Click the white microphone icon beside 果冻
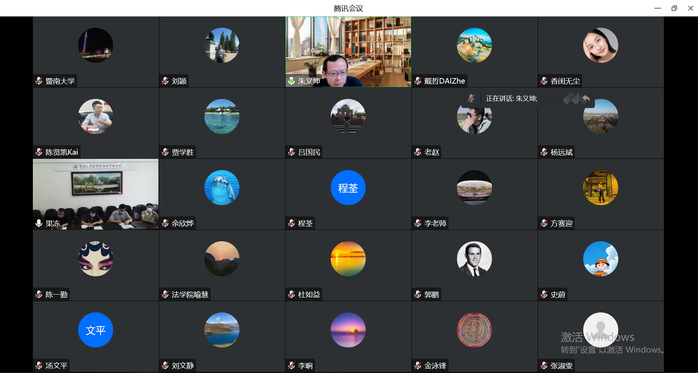Viewport: 698px width, 373px height. point(39,223)
